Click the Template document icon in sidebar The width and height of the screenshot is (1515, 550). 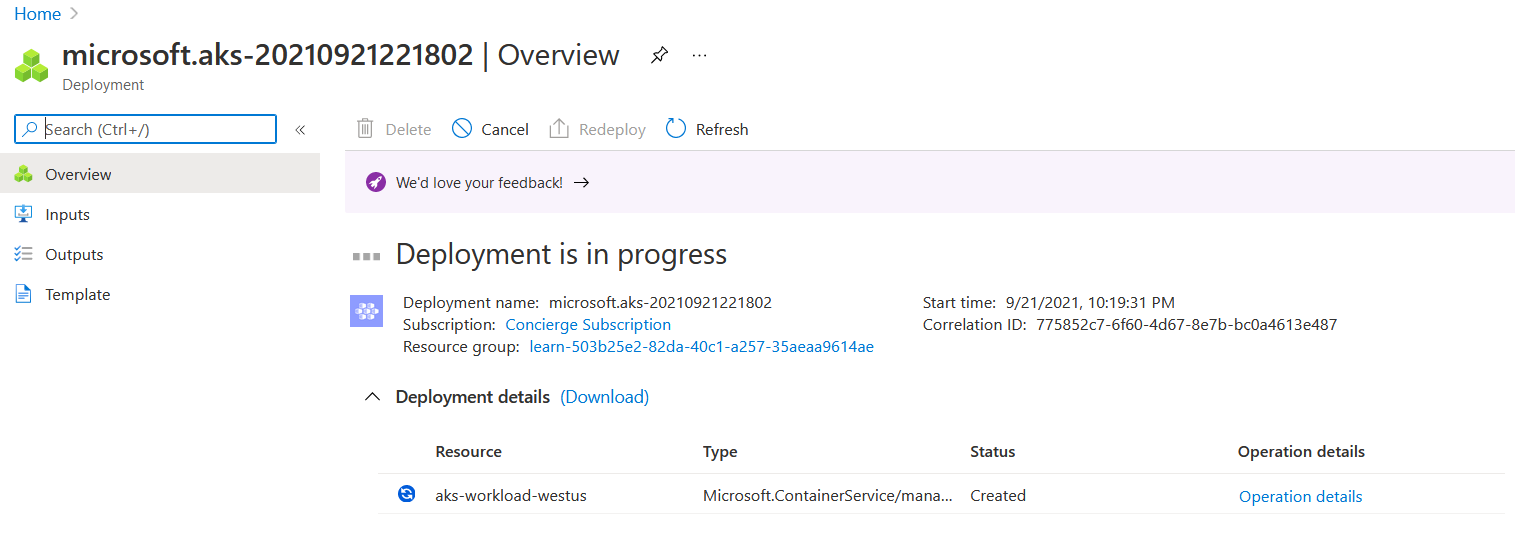[24, 294]
